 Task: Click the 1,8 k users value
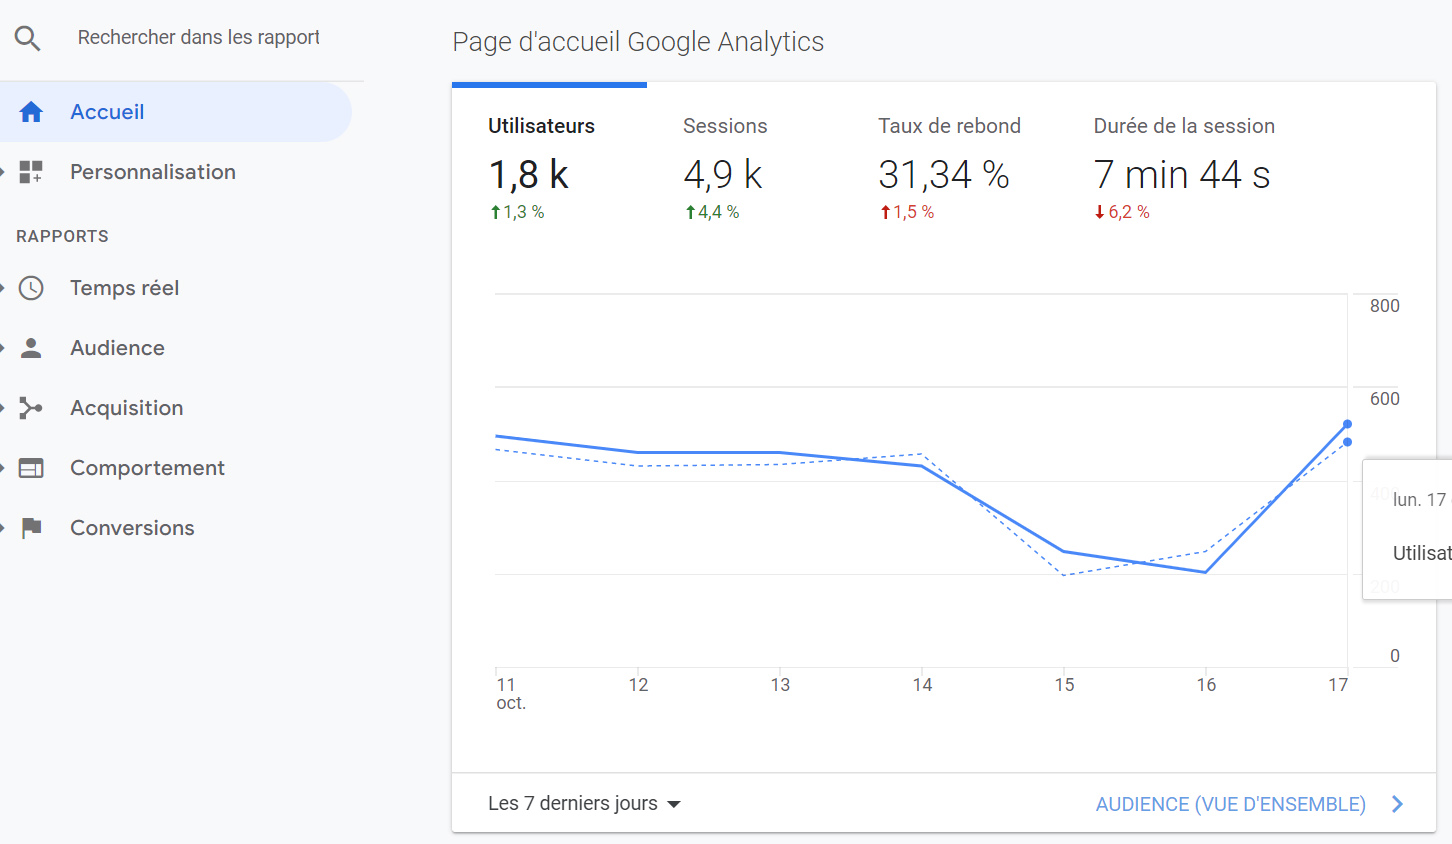click(528, 175)
